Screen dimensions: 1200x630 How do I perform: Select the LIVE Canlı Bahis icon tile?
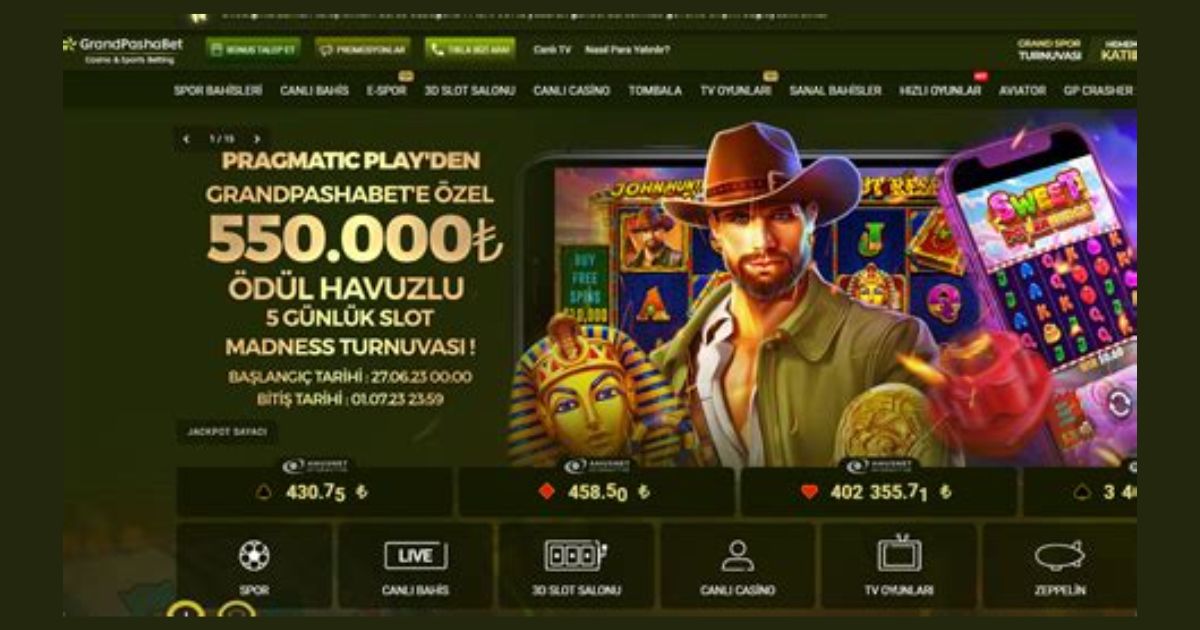[x=415, y=566]
